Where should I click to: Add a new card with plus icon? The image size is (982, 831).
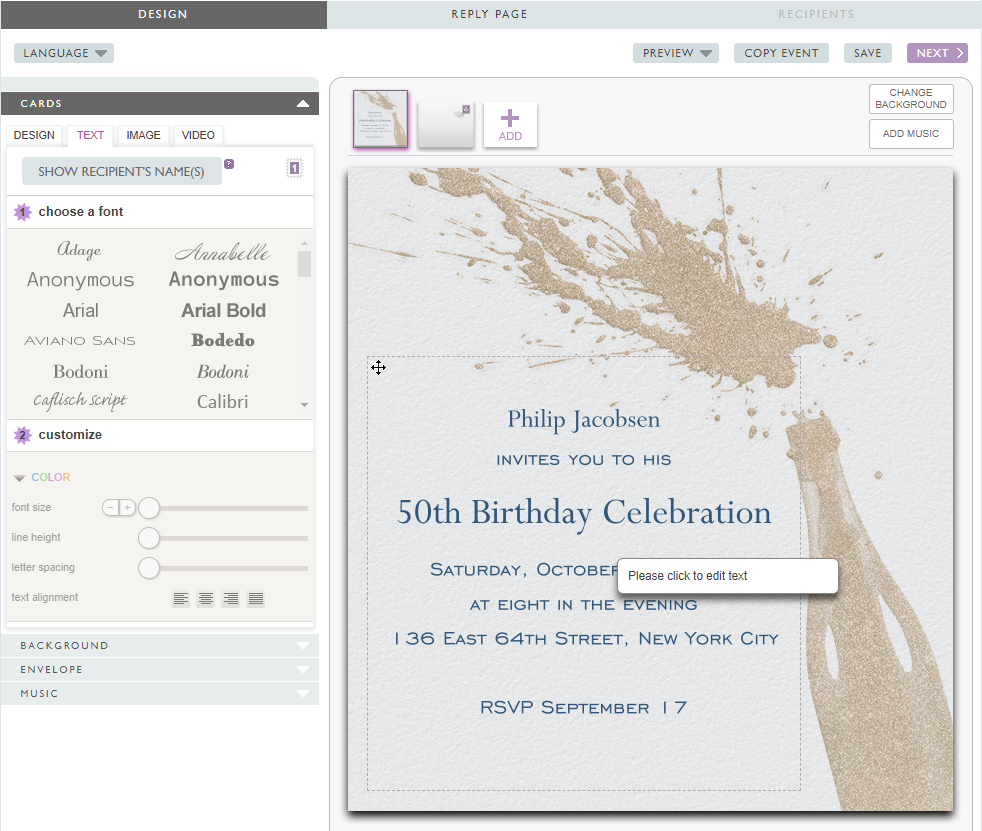click(x=510, y=125)
